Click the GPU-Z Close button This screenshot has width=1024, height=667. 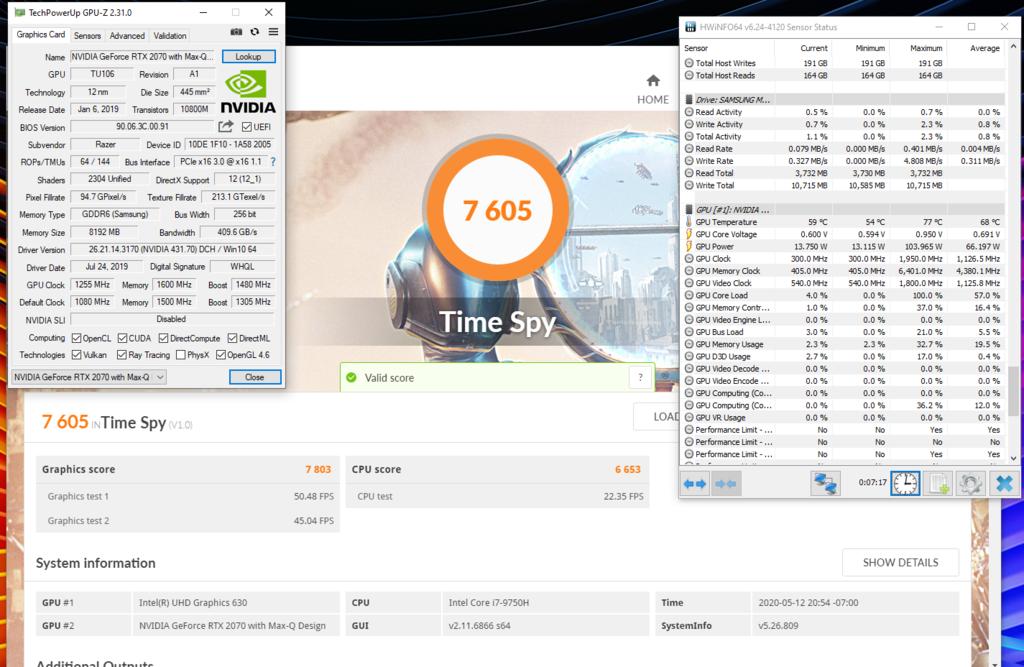tap(255, 377)
